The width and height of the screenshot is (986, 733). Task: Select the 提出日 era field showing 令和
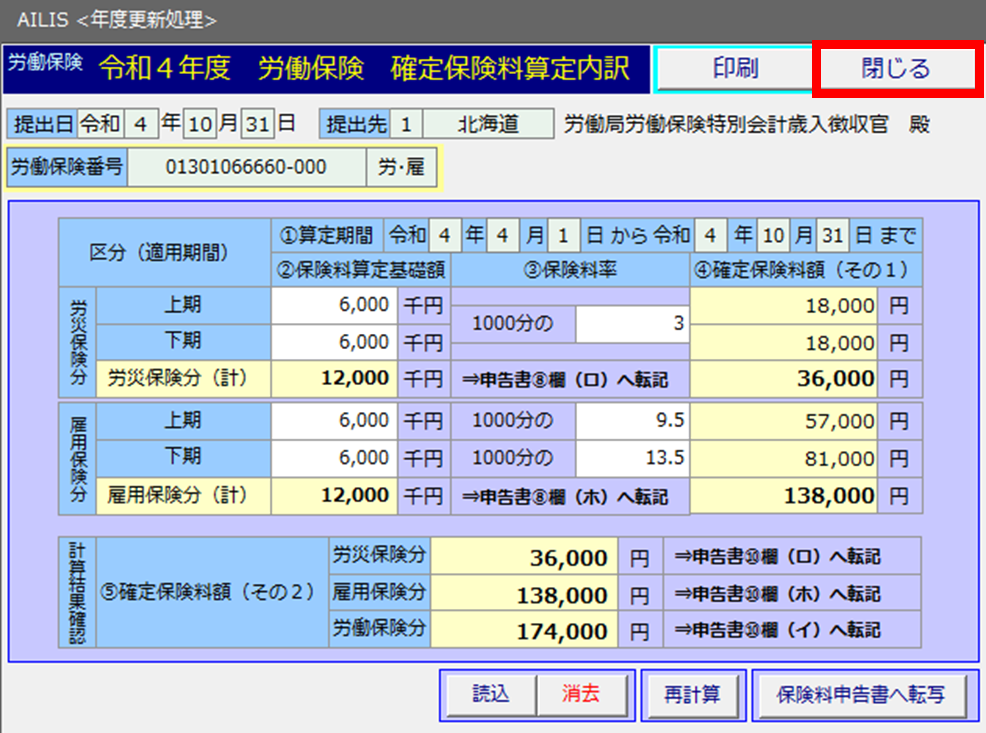(x=101, y=125)
